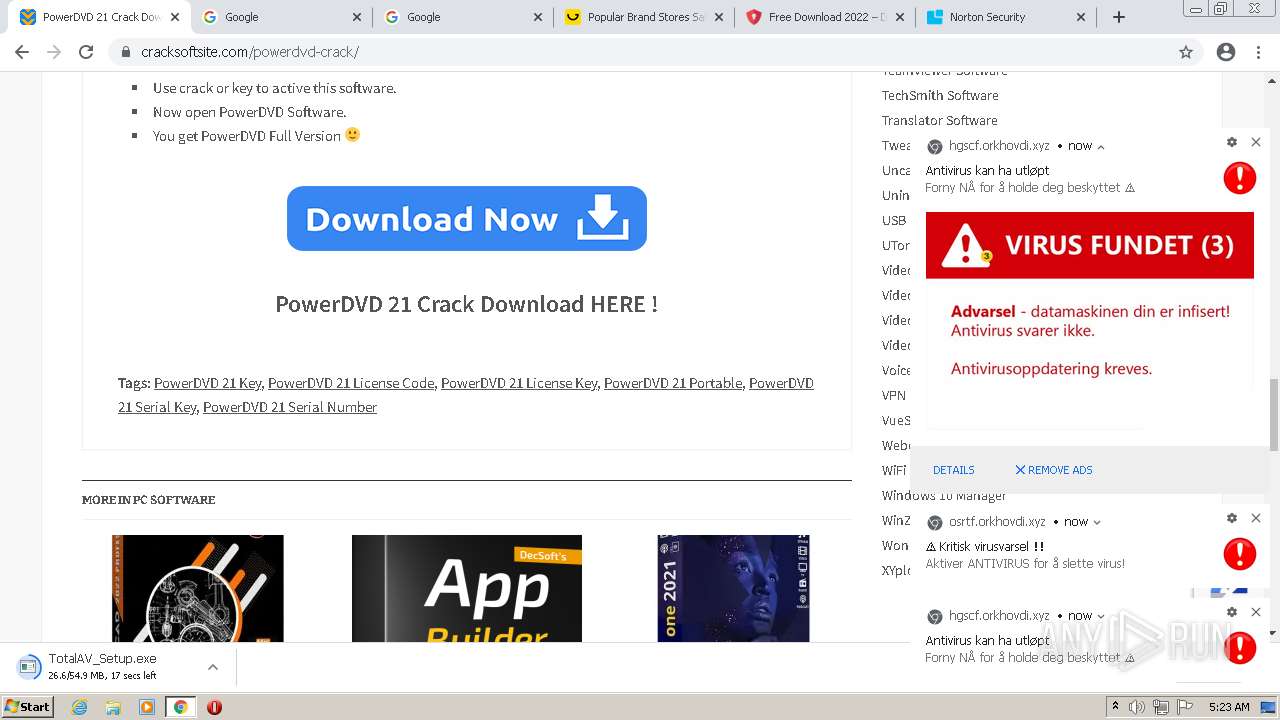Click the browser forward arrow
The height and width of the screenshot is (720, 1280).
[54, 52]
